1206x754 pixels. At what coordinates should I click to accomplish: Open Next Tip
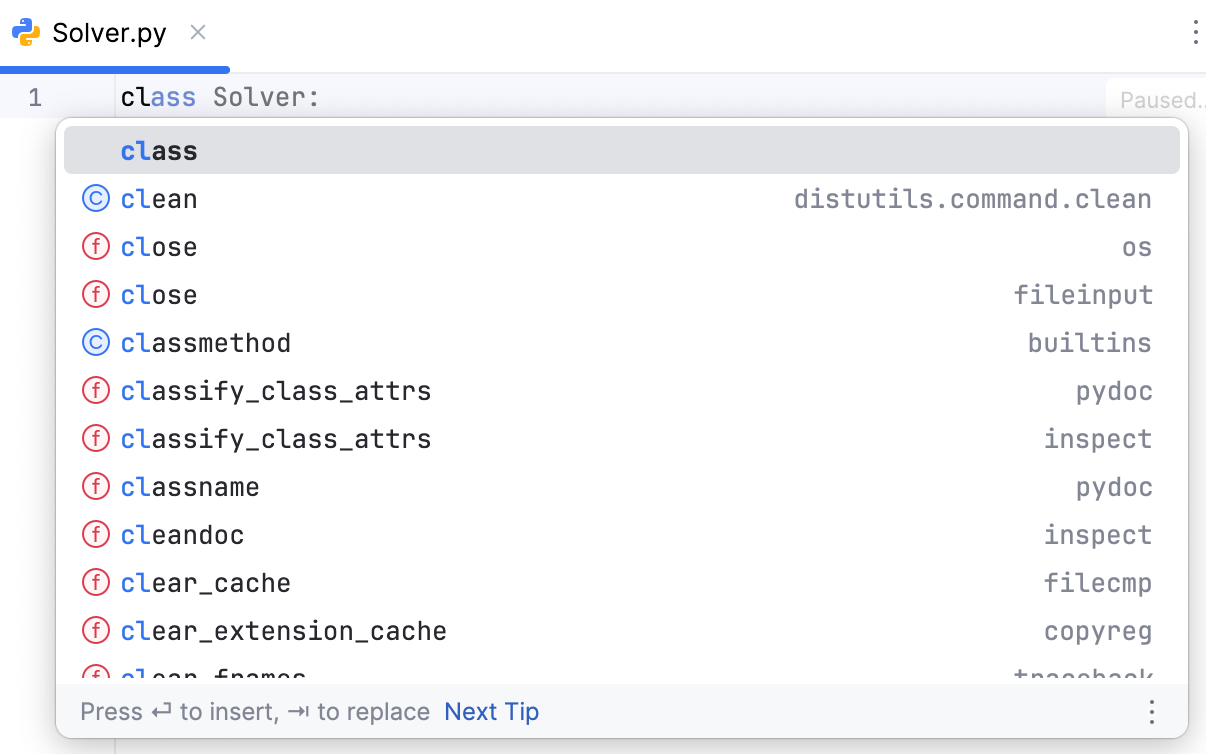point(491,711)
